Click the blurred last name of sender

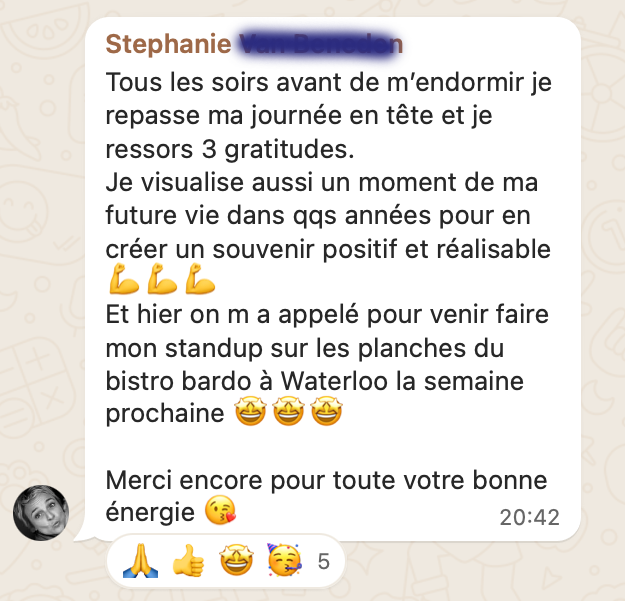tap(321, 44)
